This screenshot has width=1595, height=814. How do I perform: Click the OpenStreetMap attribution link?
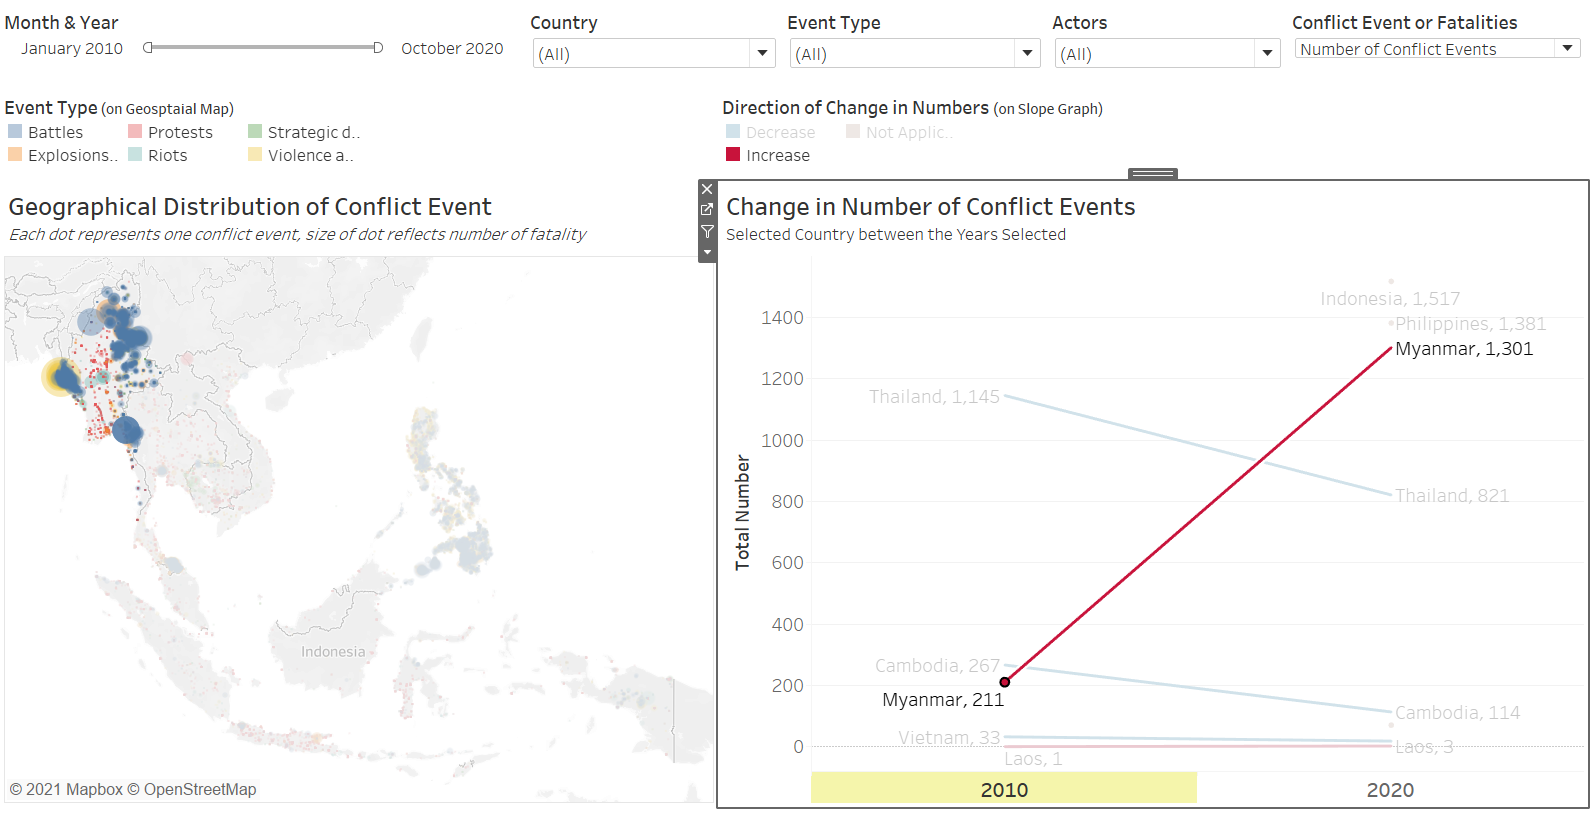pos(200,789)
